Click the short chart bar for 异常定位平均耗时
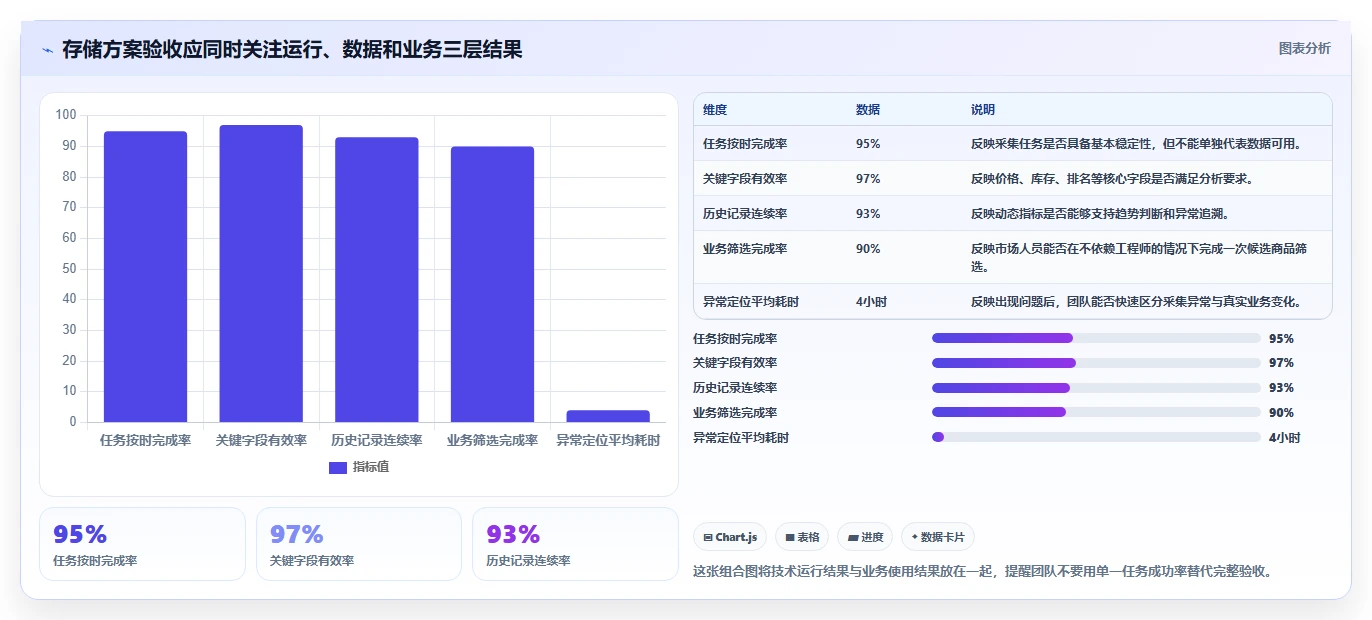 pyautogui.click(x=608, y=416)
